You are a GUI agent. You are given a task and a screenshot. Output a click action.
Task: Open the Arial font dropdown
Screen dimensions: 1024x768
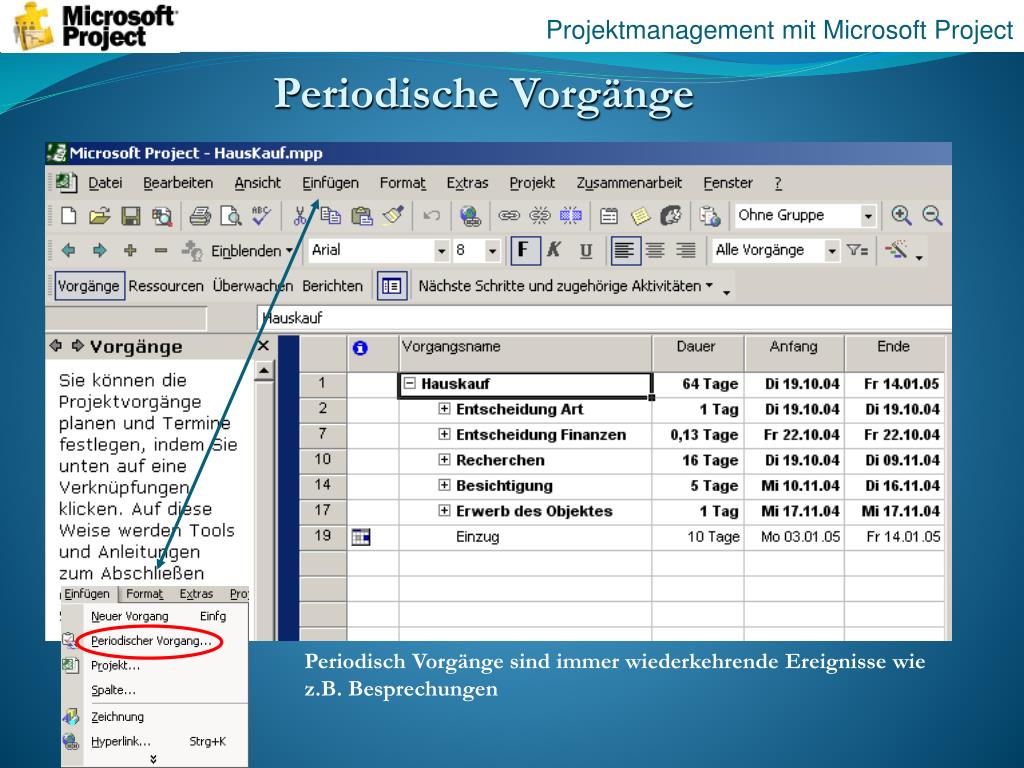441,251
